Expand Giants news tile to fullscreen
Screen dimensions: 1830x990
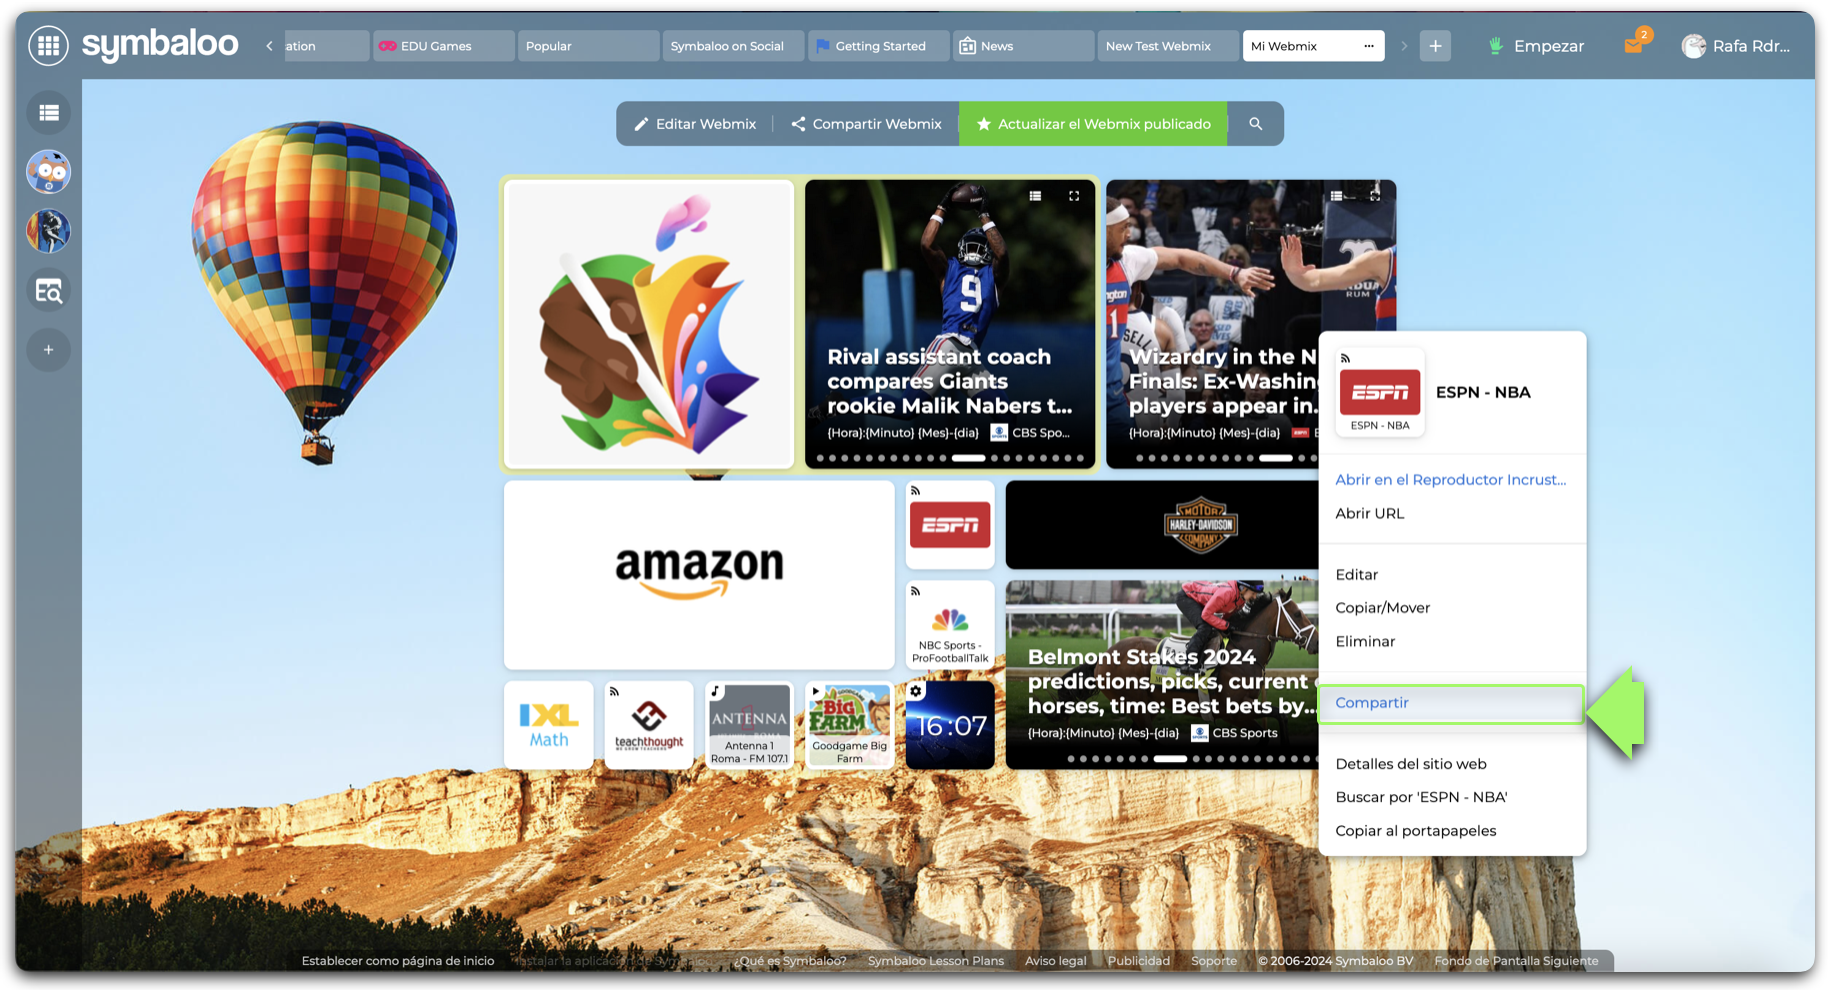[1074, 196]
